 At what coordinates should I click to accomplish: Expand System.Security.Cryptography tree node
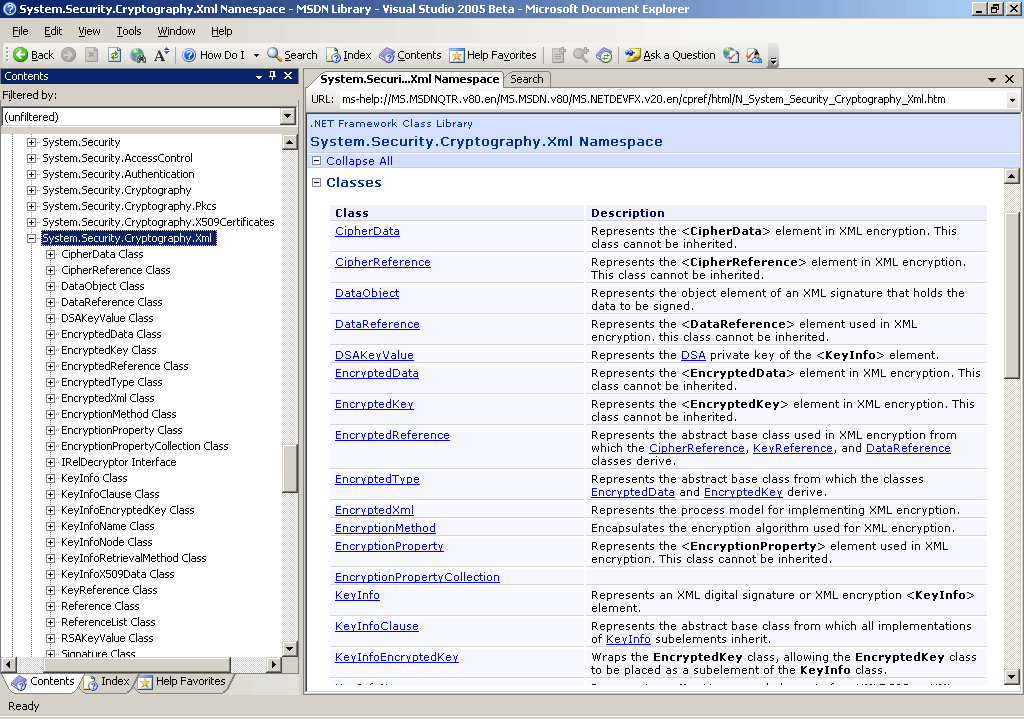pos(31,190)
